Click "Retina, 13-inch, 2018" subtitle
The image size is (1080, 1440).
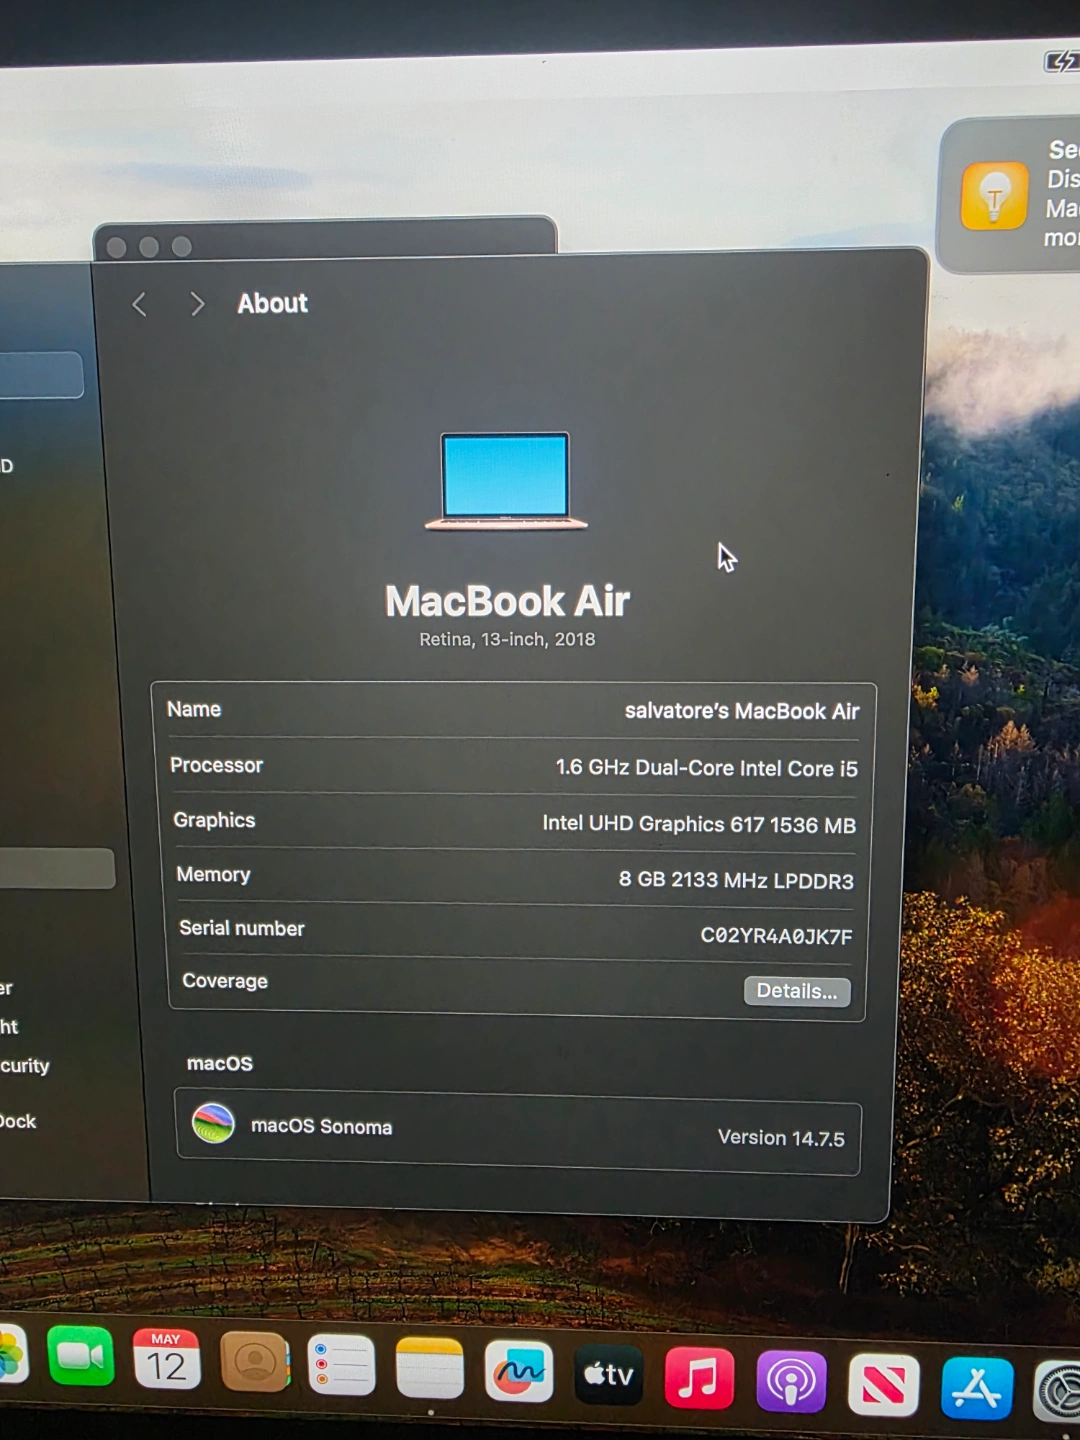click(x=507, y=639)
